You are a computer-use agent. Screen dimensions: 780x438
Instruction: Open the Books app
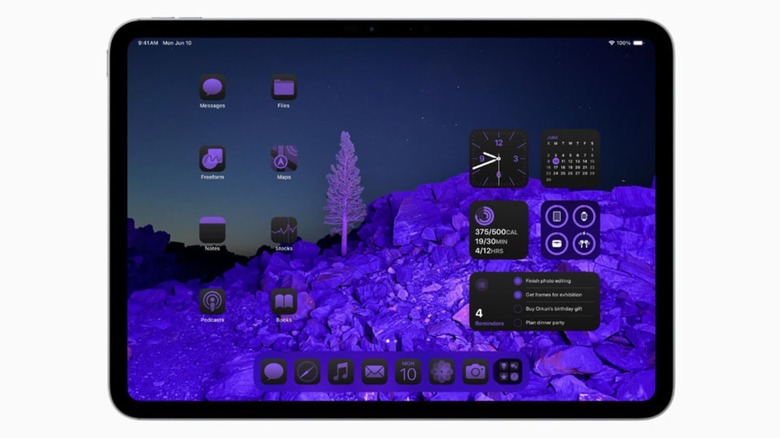point(284,302)
